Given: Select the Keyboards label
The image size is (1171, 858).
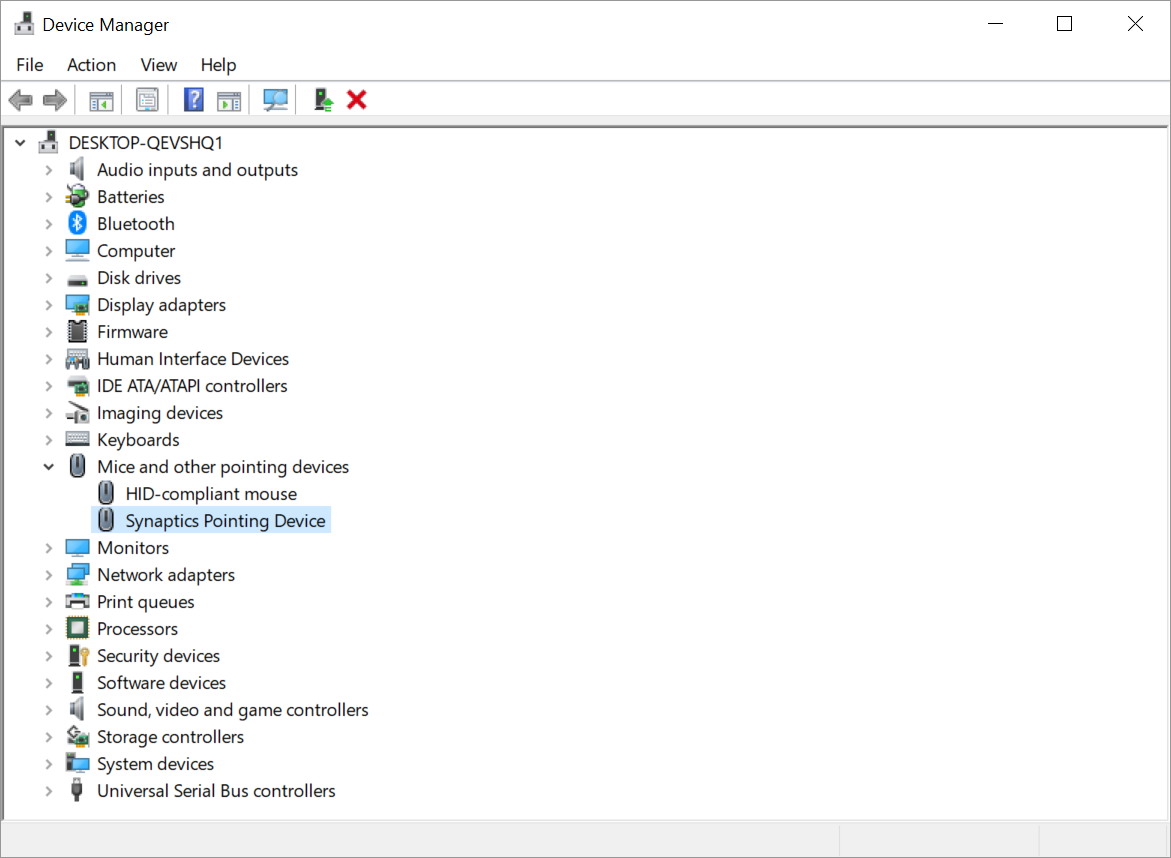Looking at the screenshot, I should click(x=138, y=440).
